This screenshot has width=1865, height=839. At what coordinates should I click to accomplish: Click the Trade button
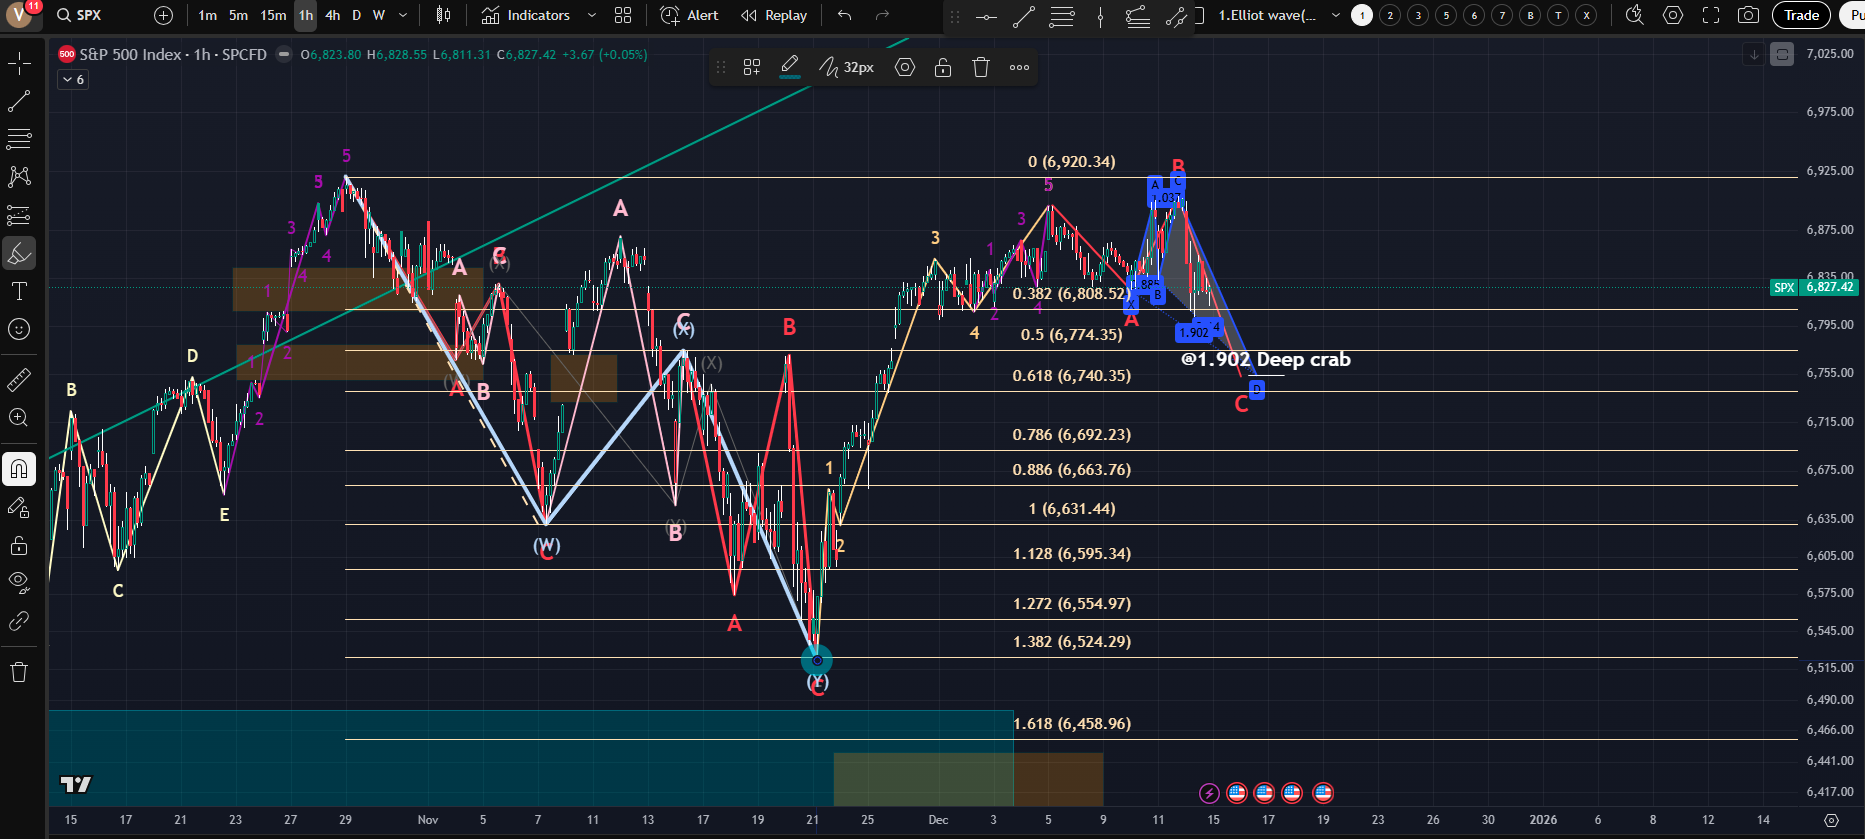(1801, 15)
